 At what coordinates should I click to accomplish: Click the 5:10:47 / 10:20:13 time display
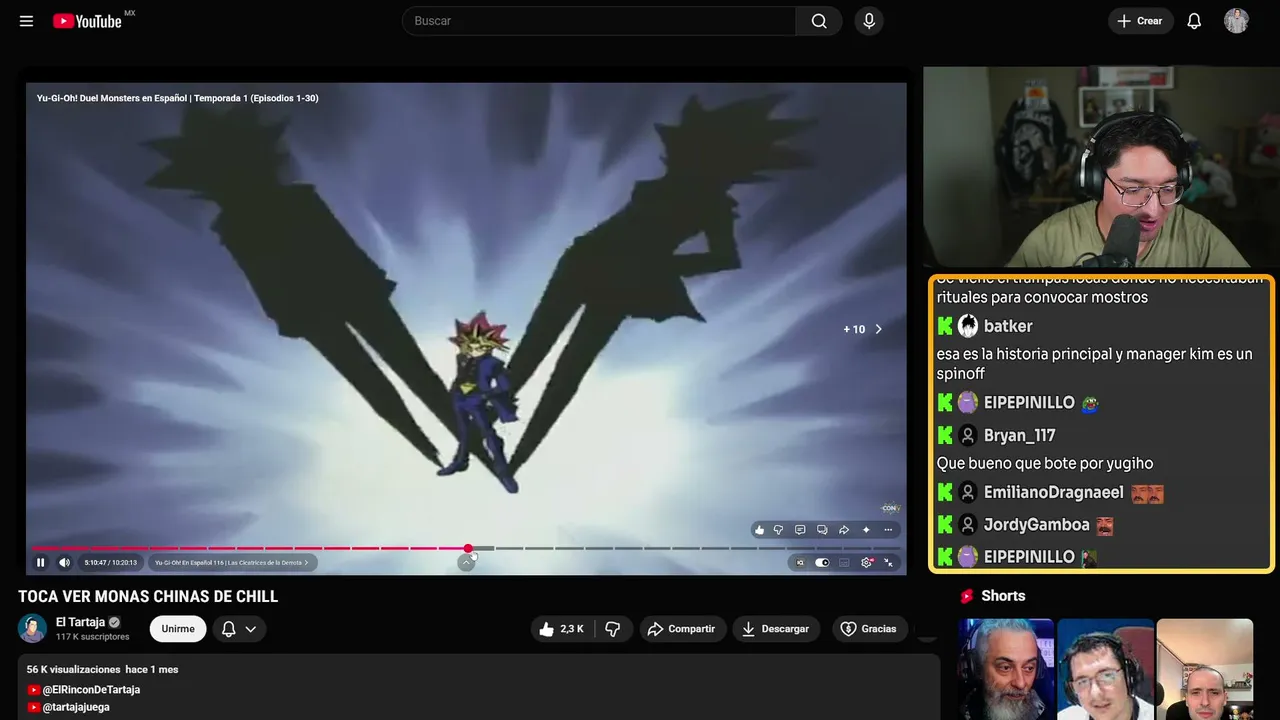click(x=110, y=563)
